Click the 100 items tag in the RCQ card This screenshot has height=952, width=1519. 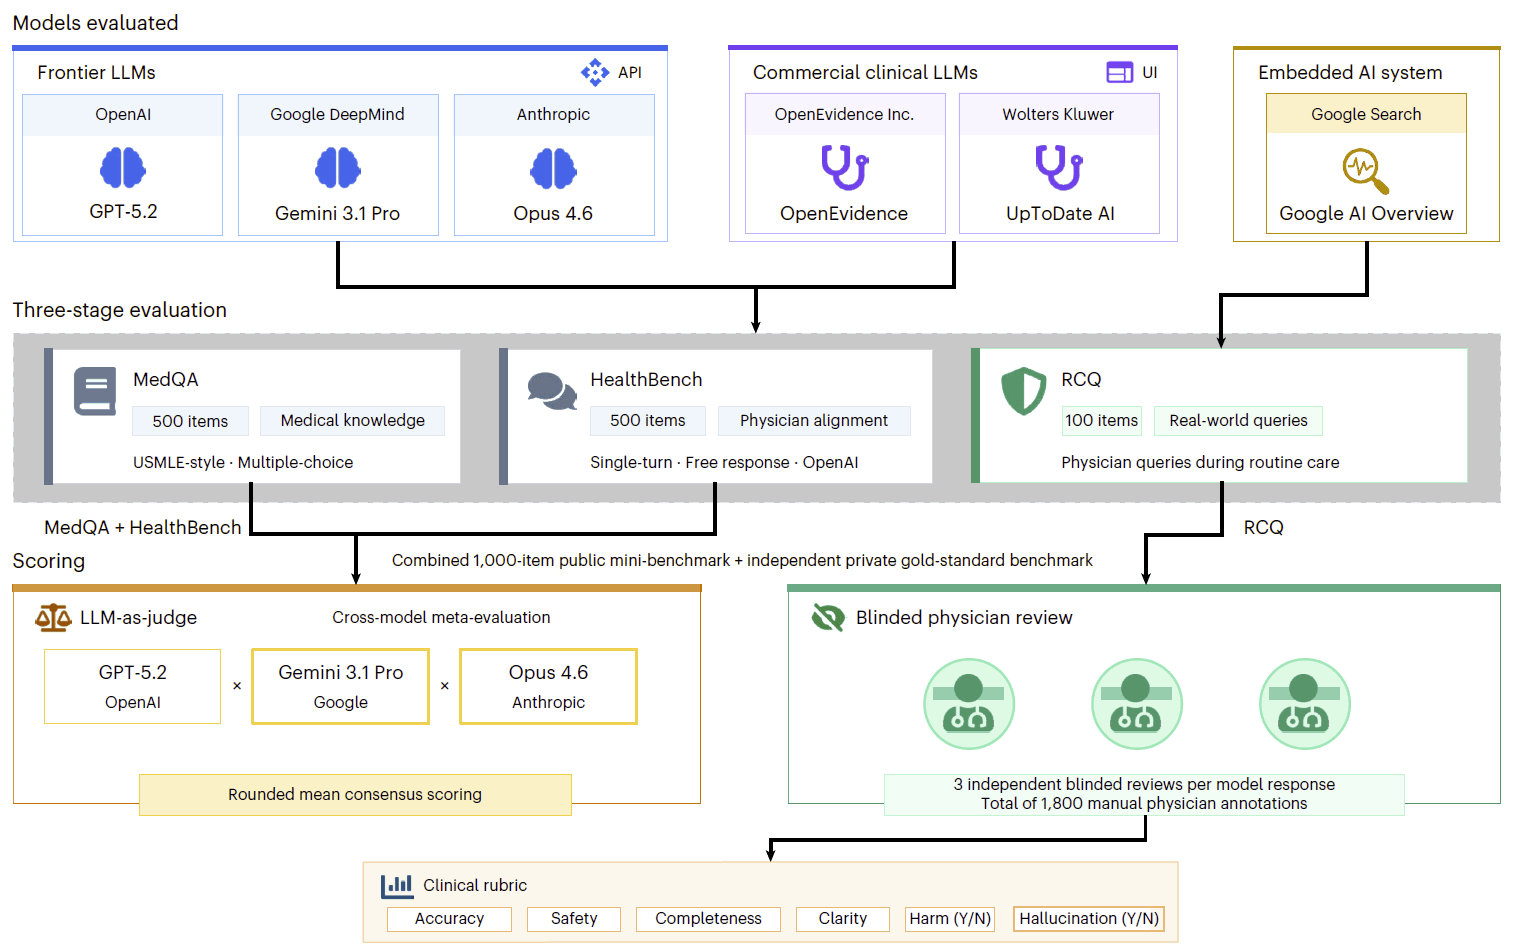point(1101,421)
